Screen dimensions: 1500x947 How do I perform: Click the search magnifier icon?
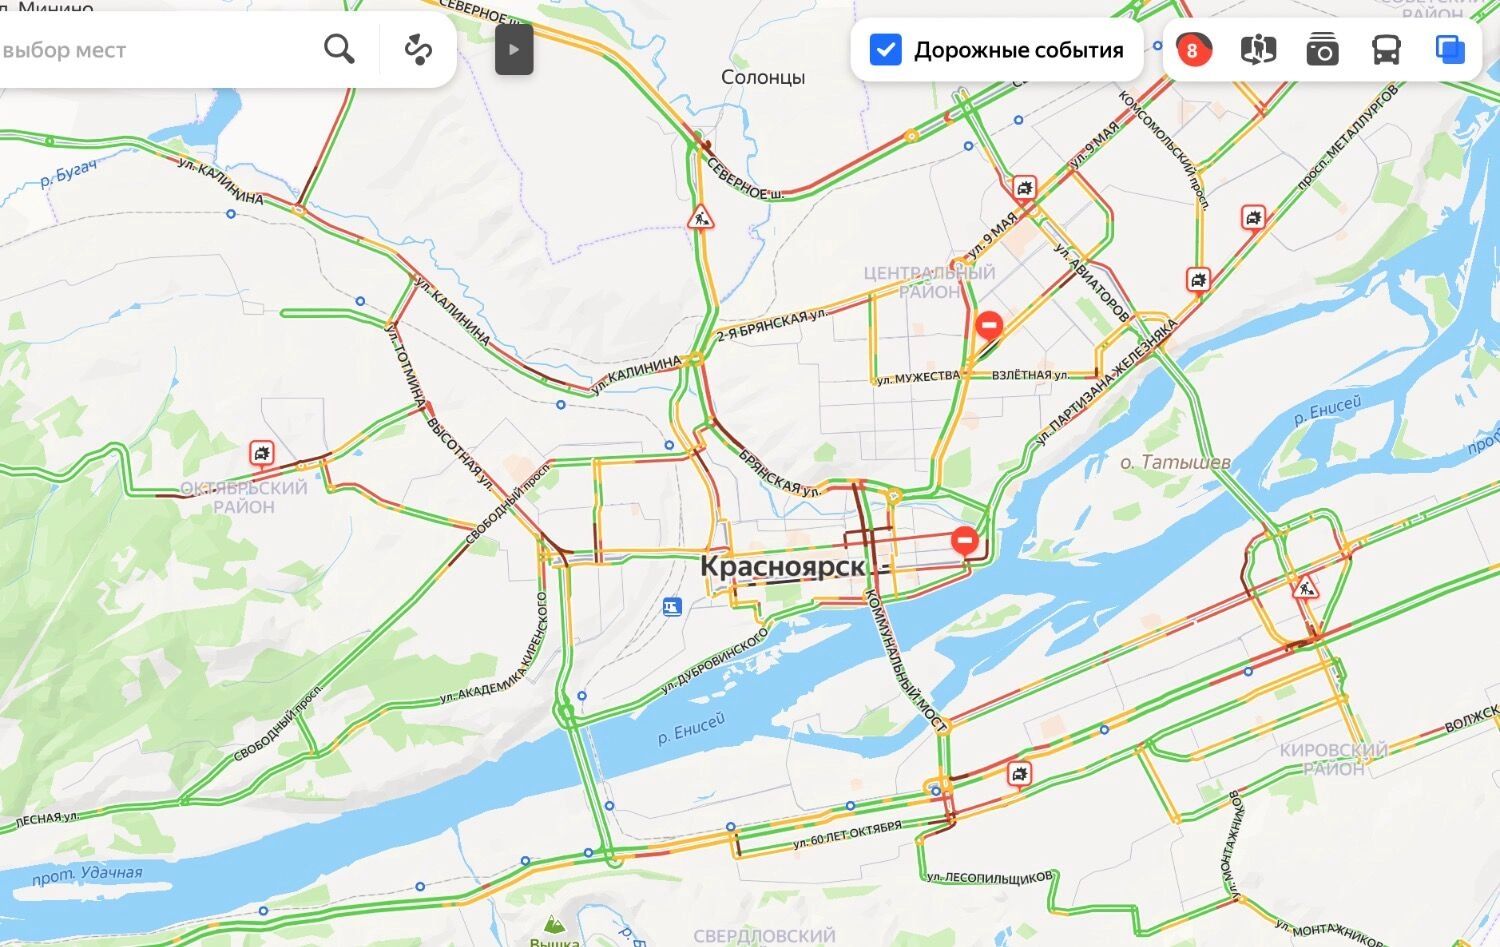339,49
